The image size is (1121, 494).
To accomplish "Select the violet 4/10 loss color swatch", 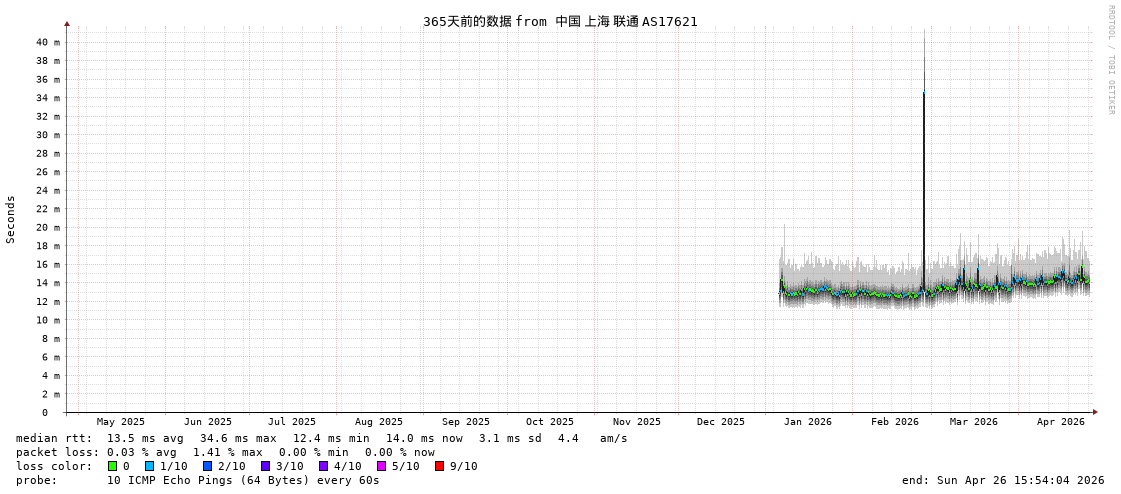I will 324,466.
